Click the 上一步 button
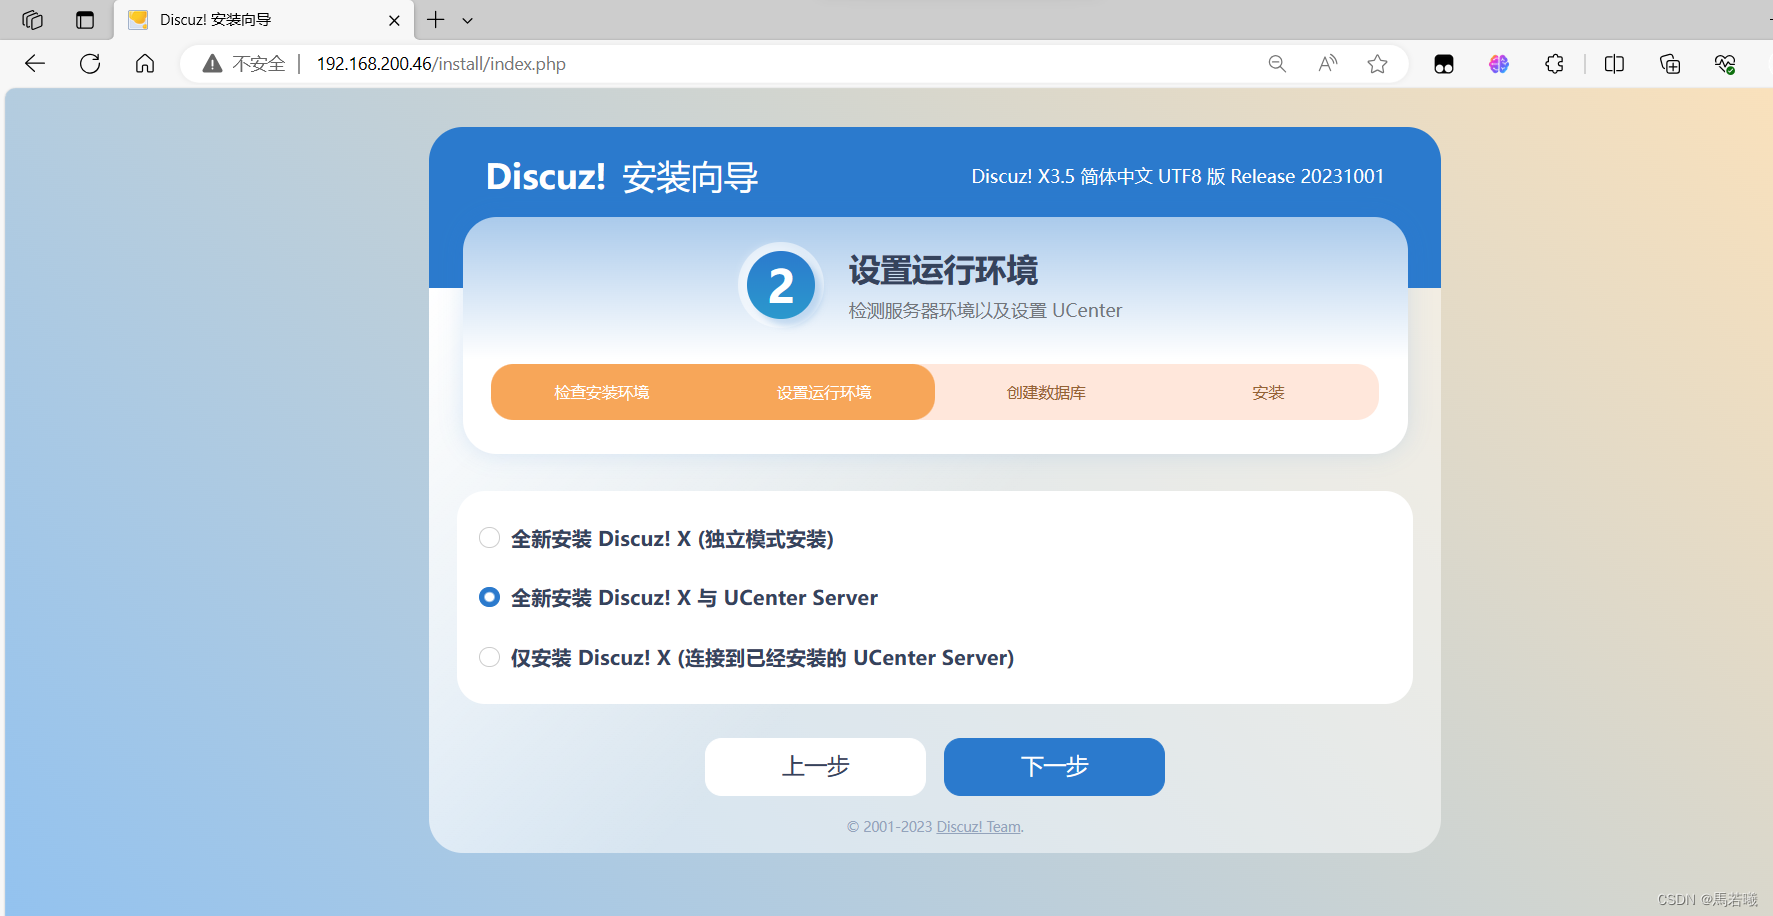 coord(815,767)
